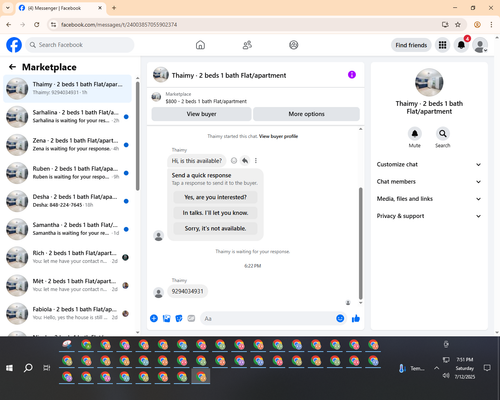Open conversation information purple icon
Screen dimensions: 500x400
click(352, 75)
